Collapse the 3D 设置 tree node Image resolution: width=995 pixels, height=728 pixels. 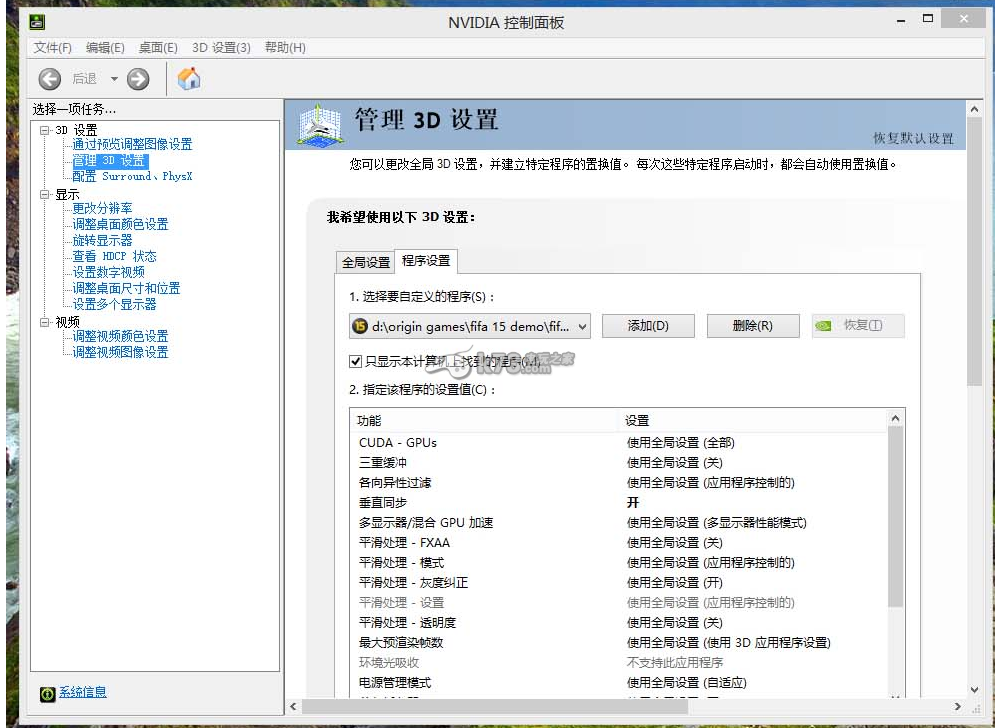(45, 130)
